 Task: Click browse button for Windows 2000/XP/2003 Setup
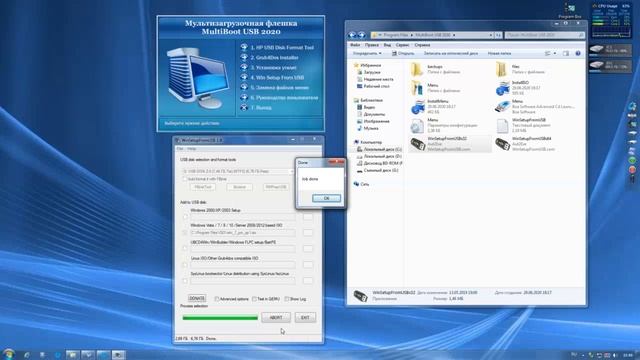308,217
